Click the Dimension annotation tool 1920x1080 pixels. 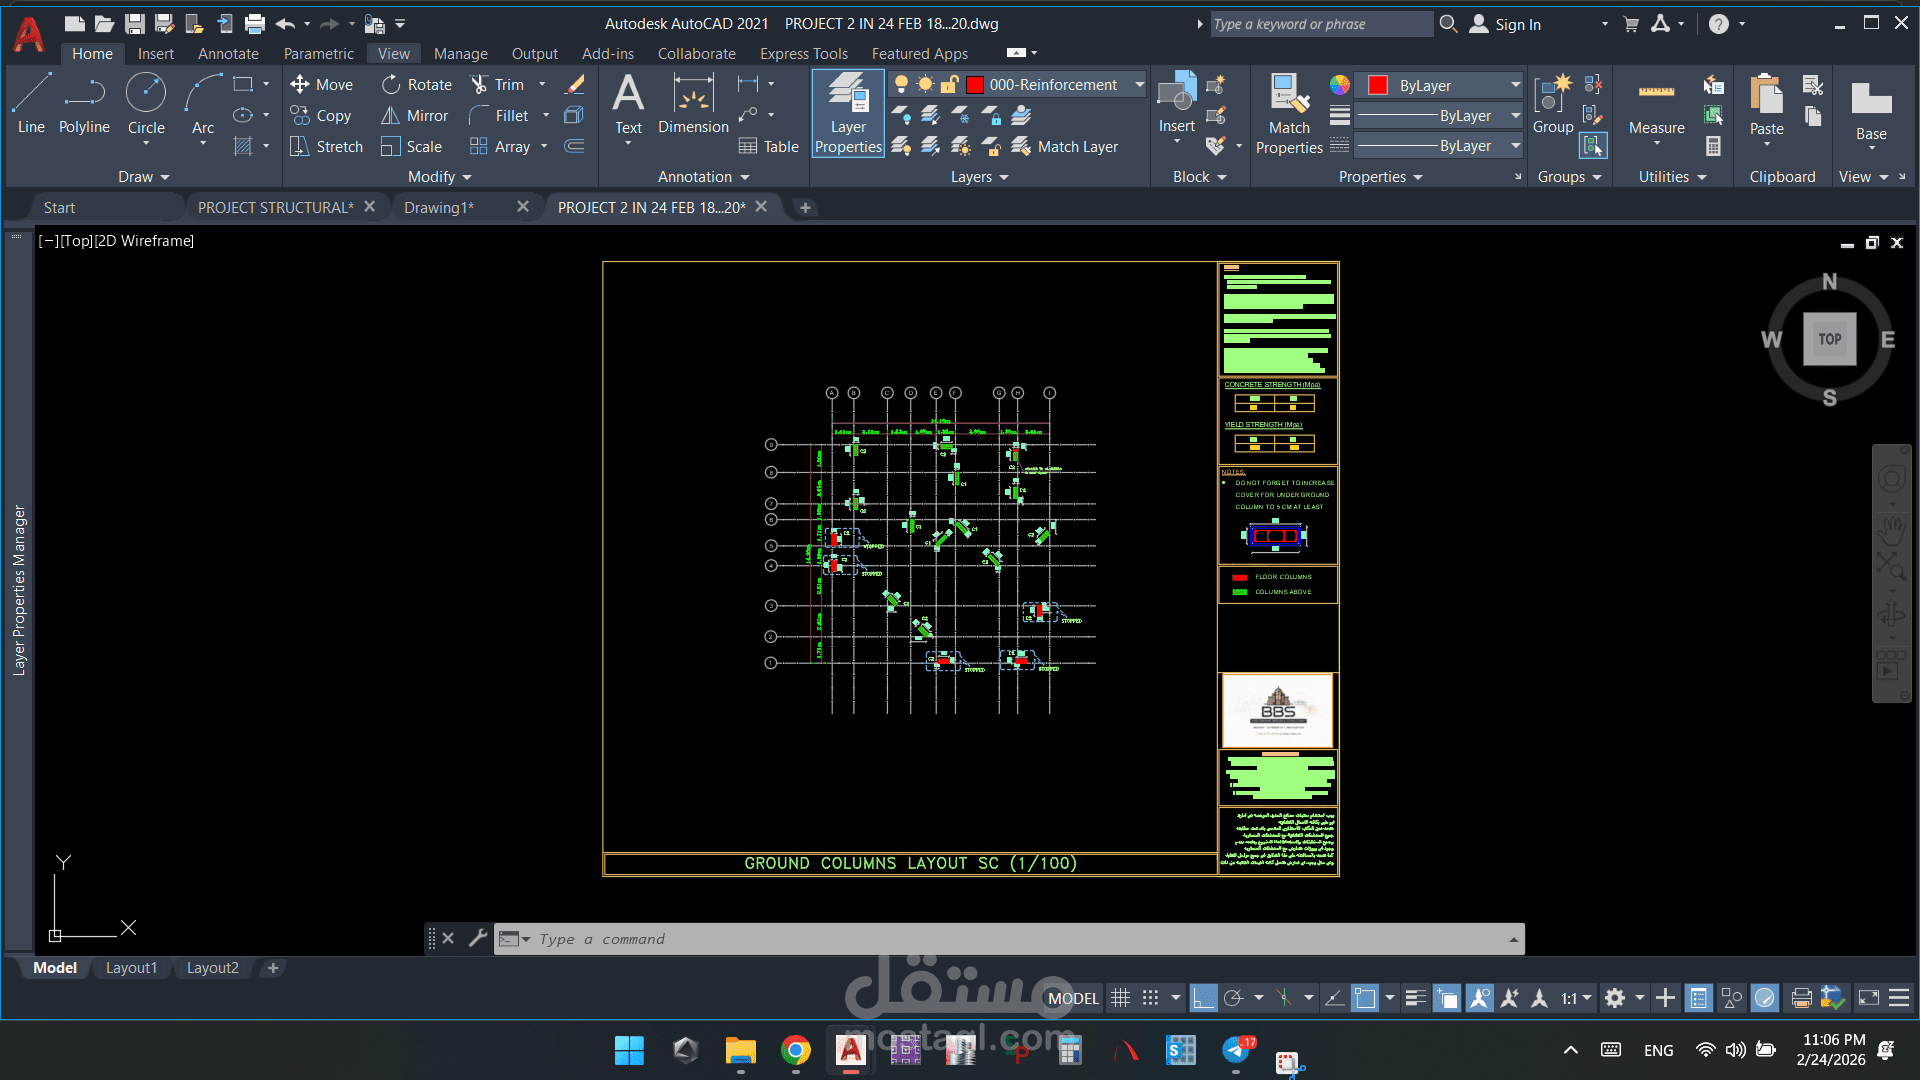(693, 103)
